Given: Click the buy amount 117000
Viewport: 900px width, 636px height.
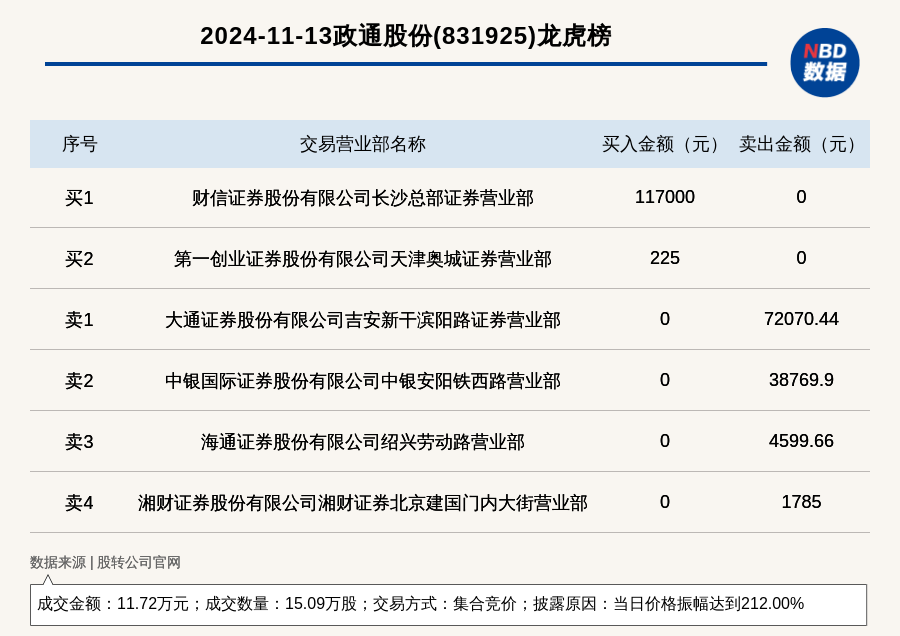Looking at the screenshot, I should (665, 197).
